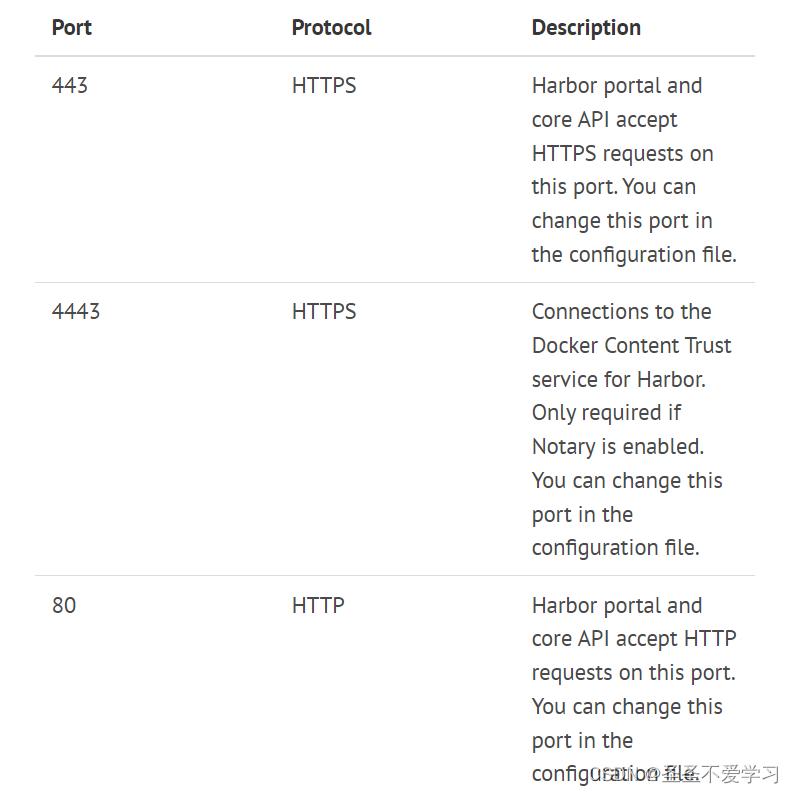This screenshot has width=793, height=793.
Task: Click 'requests on this port.' text
Action: [x=634, y=673]
